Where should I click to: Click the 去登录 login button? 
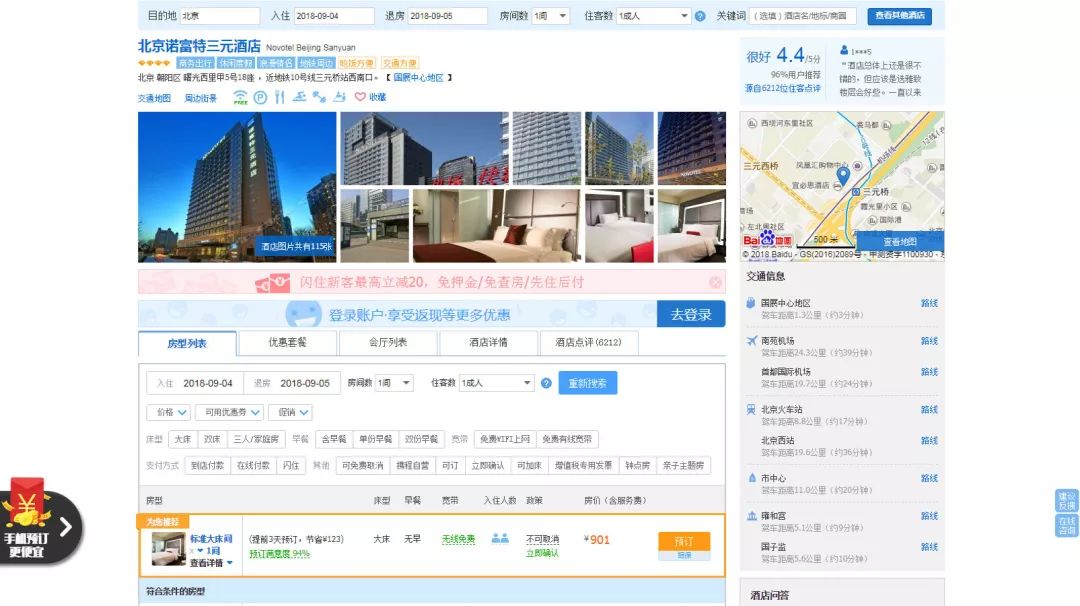(691, 314)
